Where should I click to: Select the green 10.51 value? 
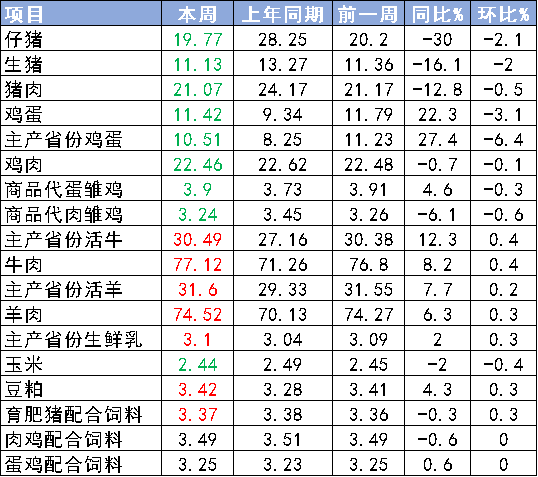click(x=197, y=140)
